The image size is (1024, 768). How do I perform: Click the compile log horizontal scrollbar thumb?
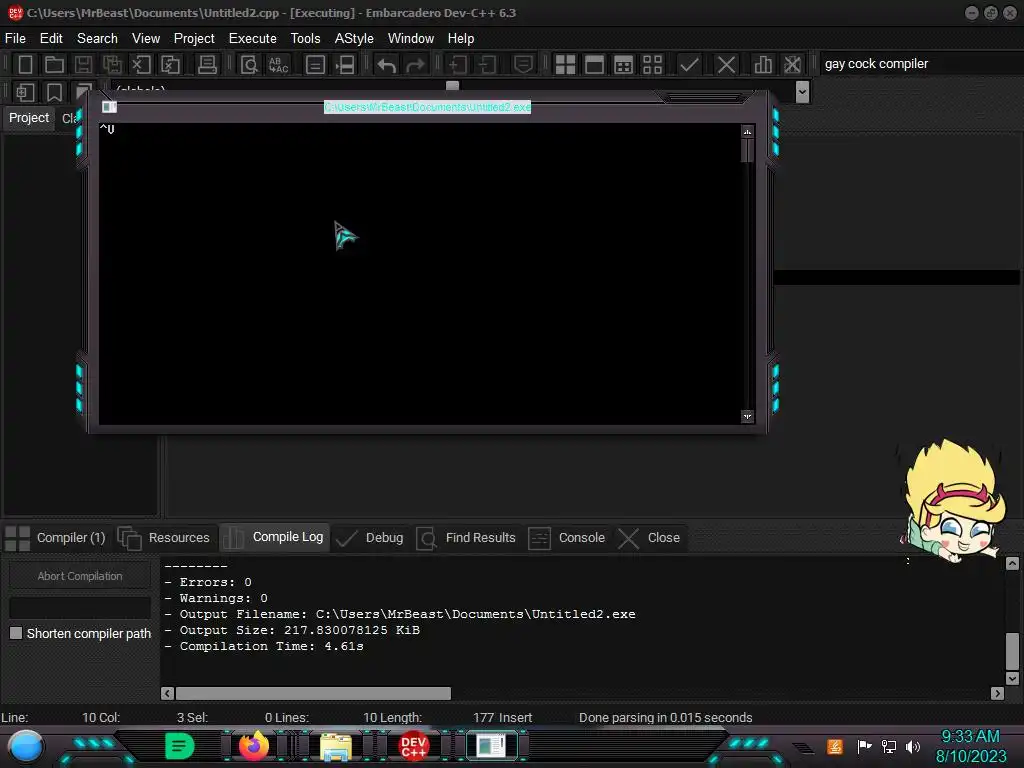(x=313, y=693)
